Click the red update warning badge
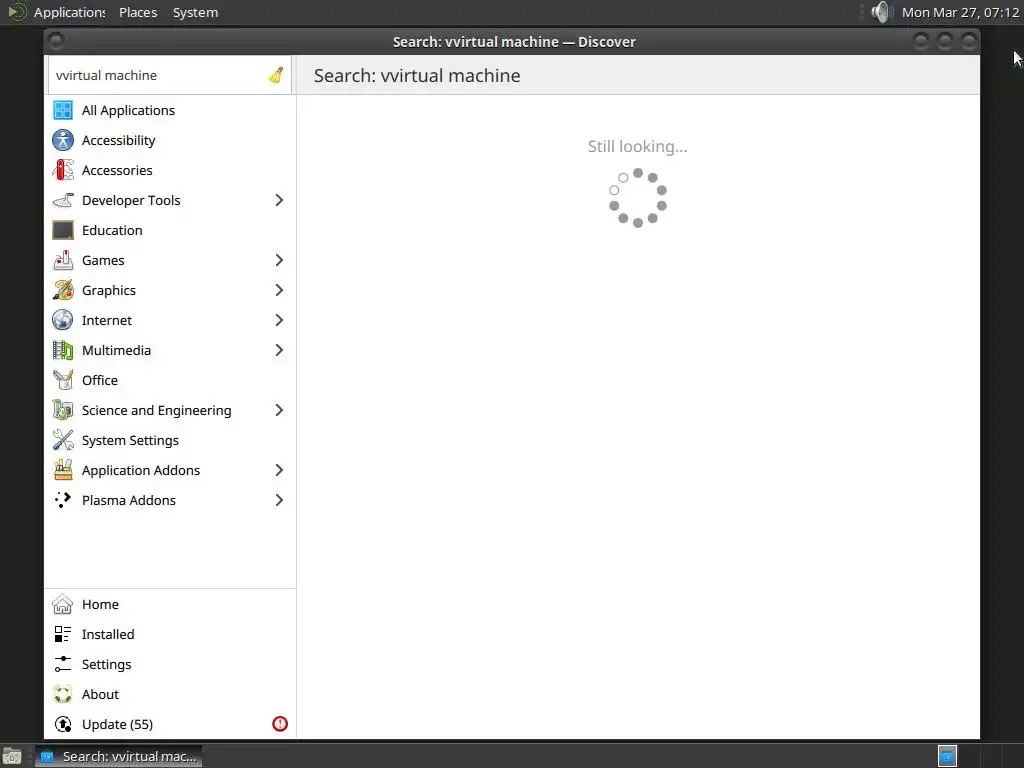This screenshot has height=768, width=1024. point(280,724)
